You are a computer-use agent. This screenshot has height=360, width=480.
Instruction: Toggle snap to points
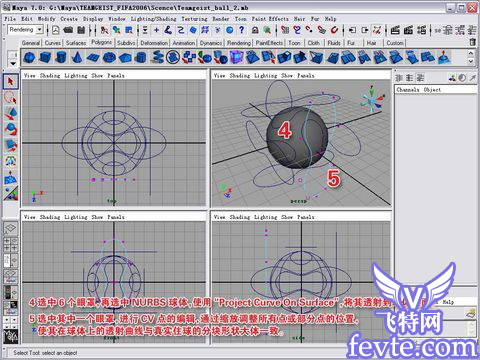click(309, 30)
